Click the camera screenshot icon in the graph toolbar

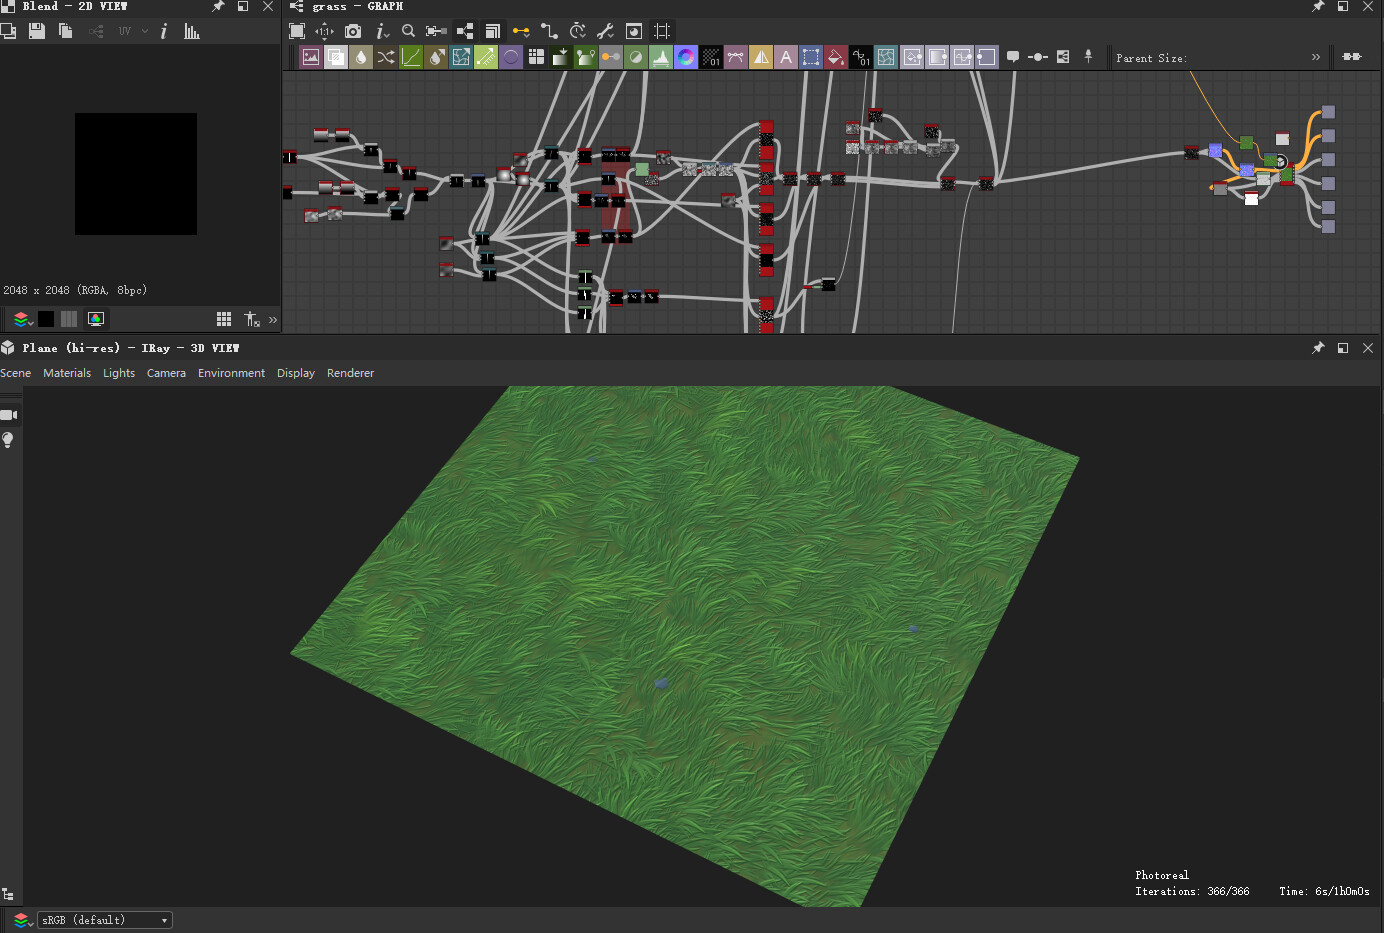[x=352, y=30]
